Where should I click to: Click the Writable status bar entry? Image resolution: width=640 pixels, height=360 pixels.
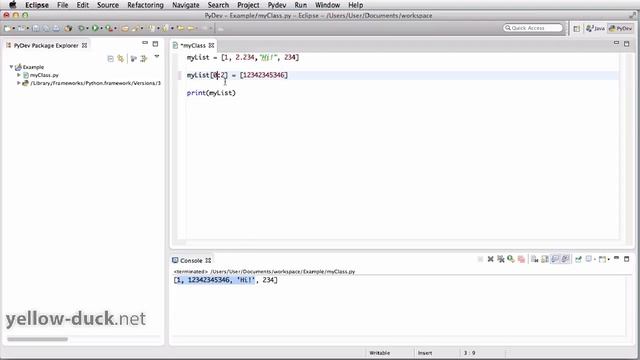pos(380,353)
